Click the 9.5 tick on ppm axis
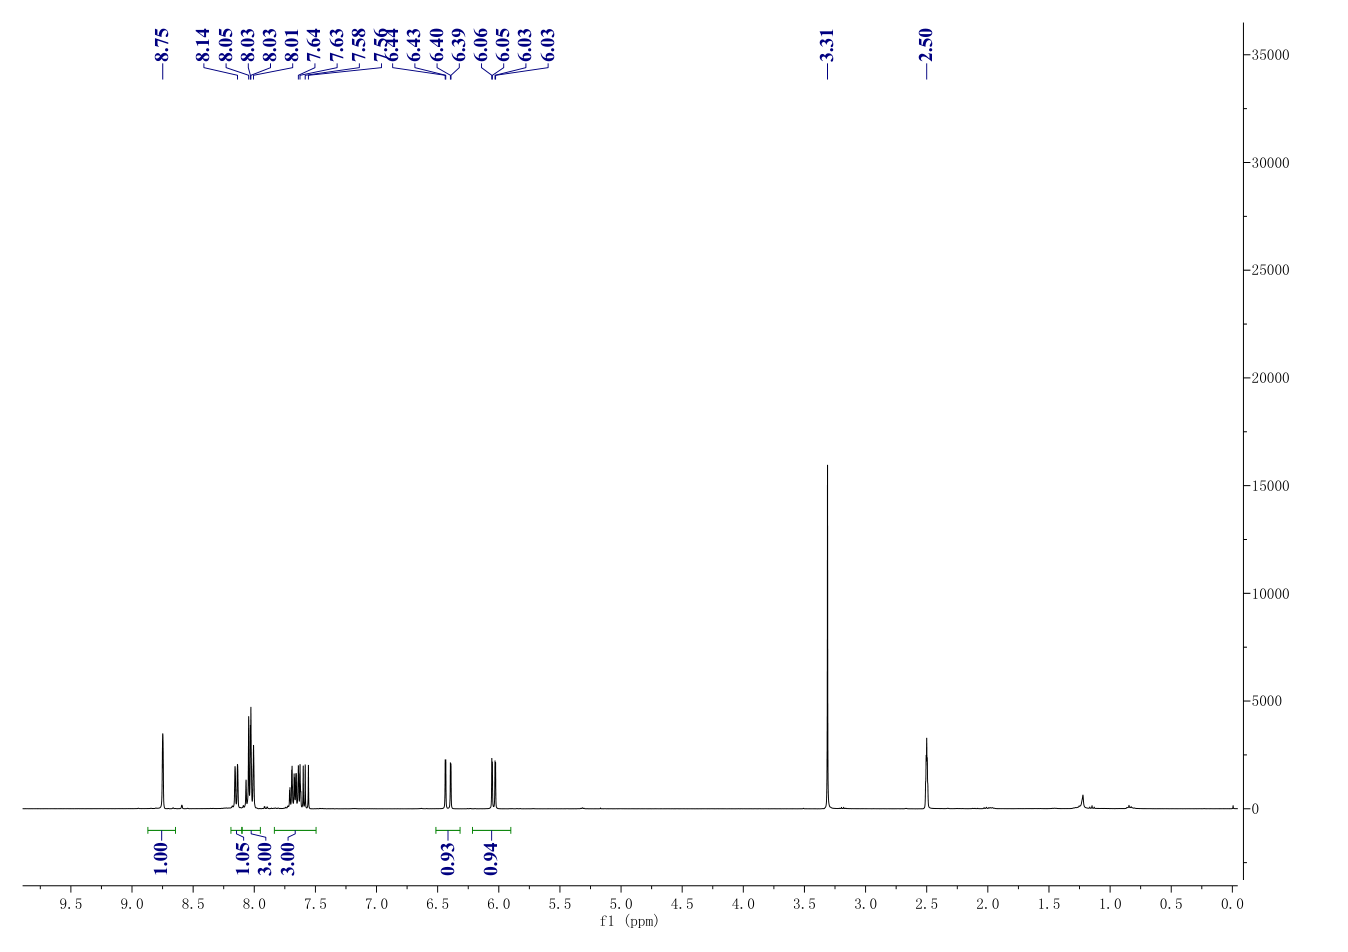Screen dimensions: 1348x952 (x=71, y=904)
